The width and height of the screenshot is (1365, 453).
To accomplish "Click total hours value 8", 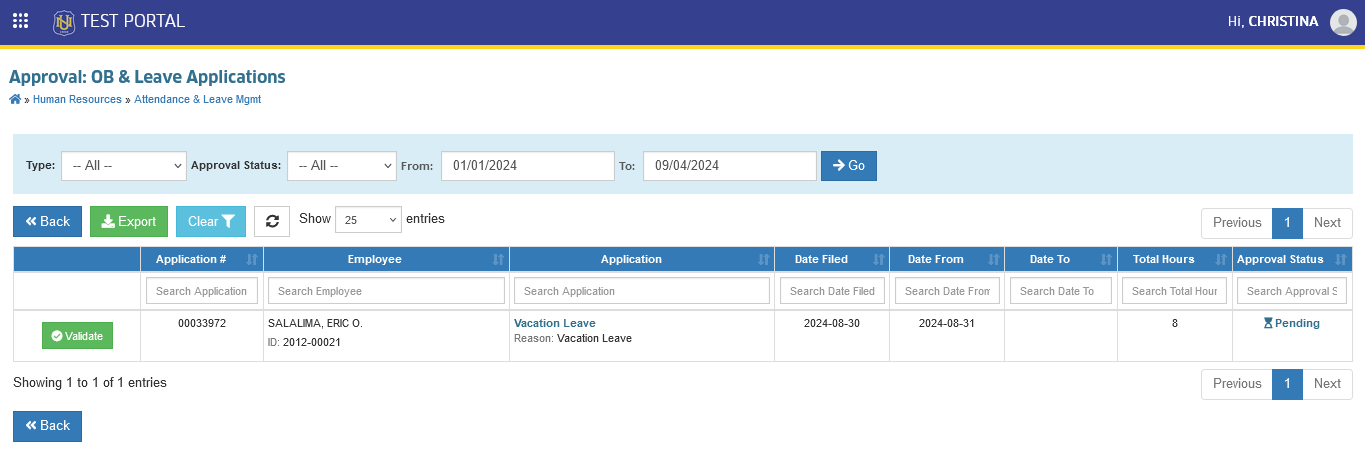I will (x=1175, y=323).
